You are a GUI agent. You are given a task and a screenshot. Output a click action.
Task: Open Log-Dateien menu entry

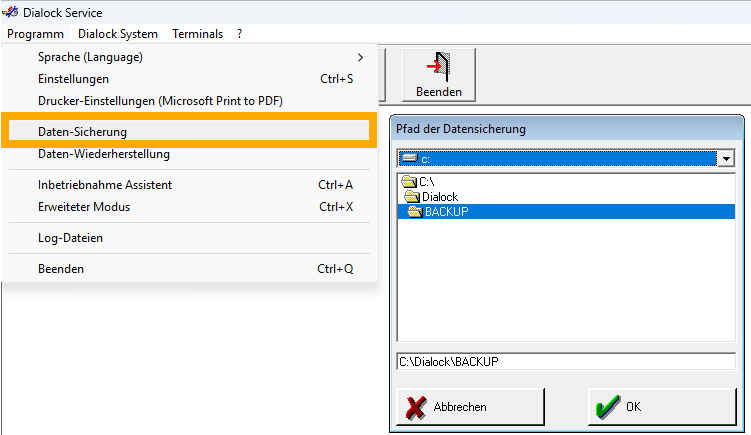(x=70, y=238)
